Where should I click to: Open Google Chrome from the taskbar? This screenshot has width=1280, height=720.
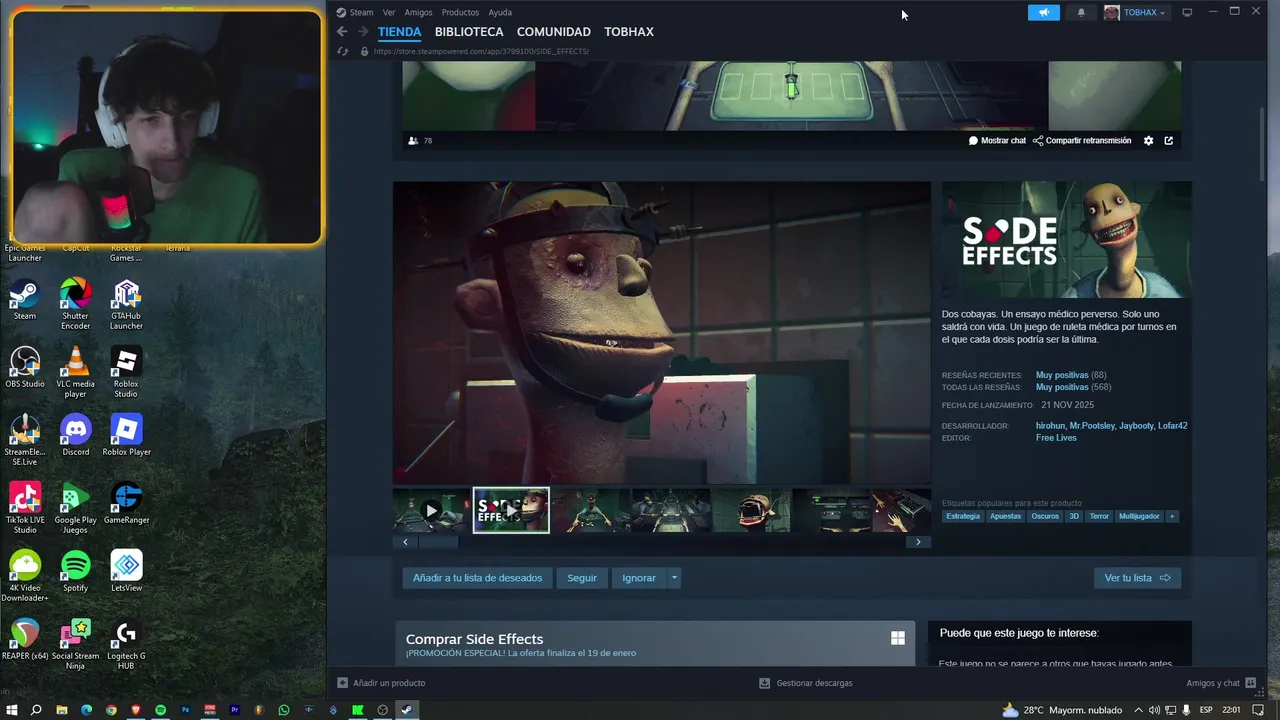coord(111,710)
